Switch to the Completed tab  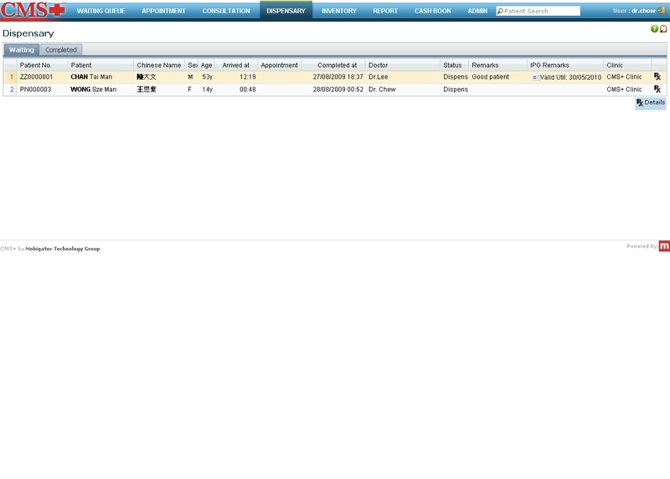pyautogui.click(x=61, y=50)
